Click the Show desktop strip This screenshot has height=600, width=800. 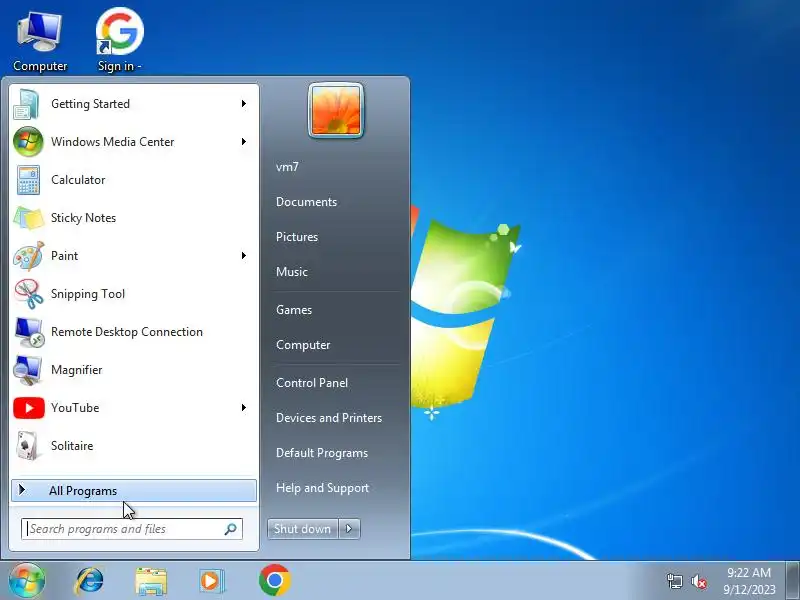pyautogui.click(x=793, y=580)
